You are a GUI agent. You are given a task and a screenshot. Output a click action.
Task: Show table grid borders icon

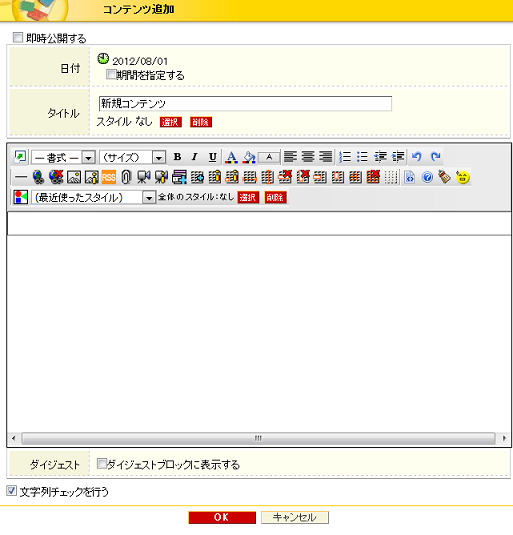pos(391,177)
